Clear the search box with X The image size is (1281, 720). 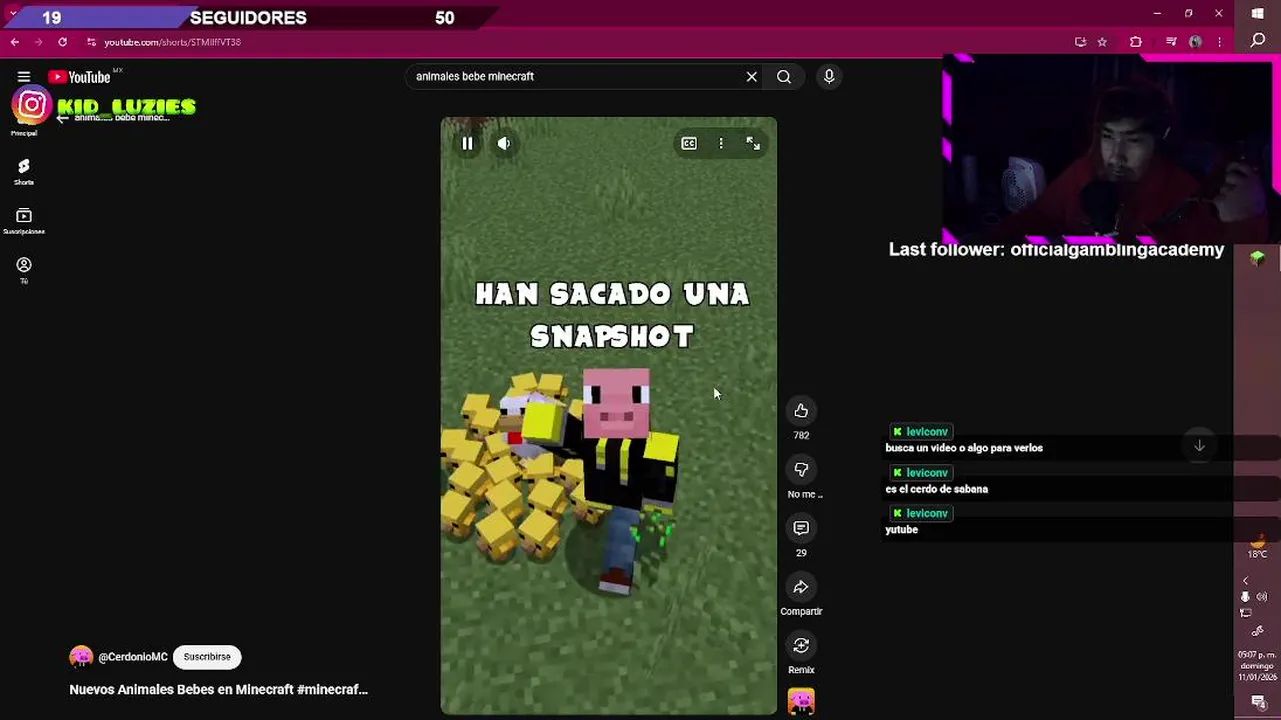(x=752, y=76)
